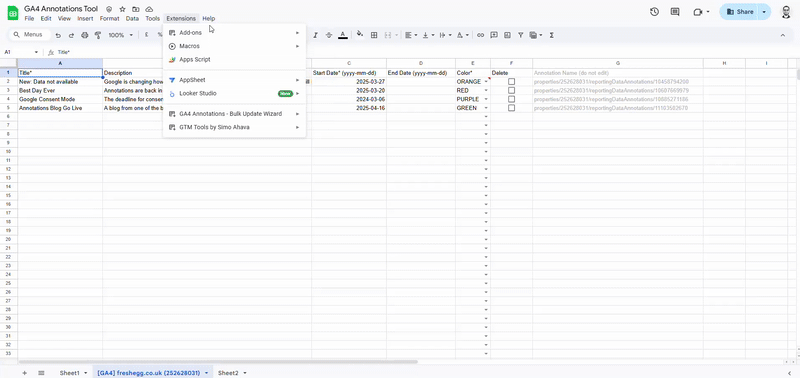Viewport: 800px width, 378px height.
Task: Apply italic formatting
Action: tap(315, 35)
